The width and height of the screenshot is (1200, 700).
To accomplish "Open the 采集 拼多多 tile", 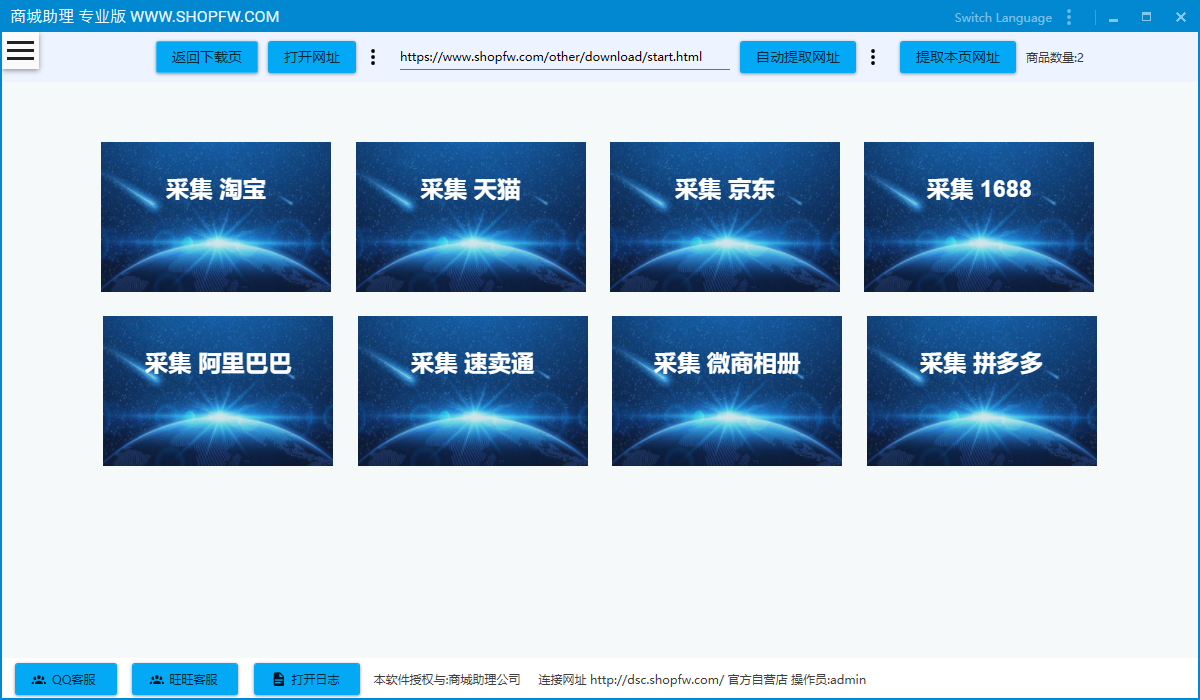I will point(982,391).
